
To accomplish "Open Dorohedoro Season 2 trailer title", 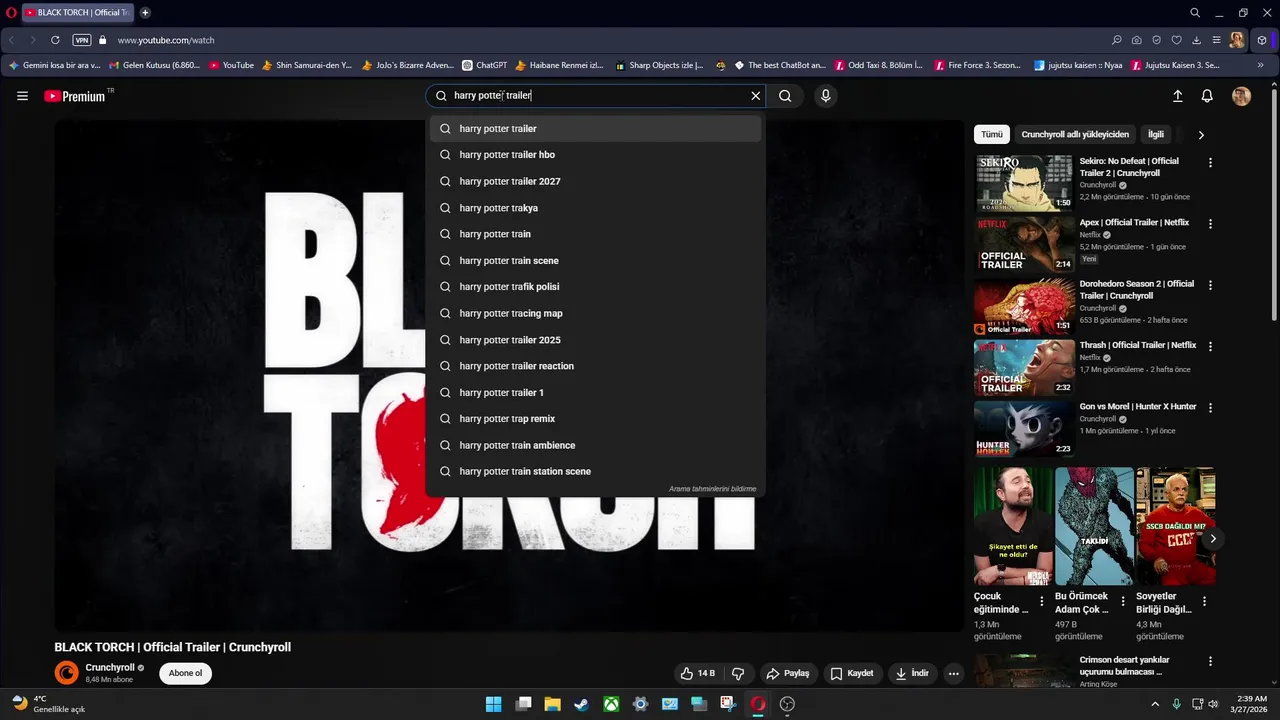I will point(1137,290).
